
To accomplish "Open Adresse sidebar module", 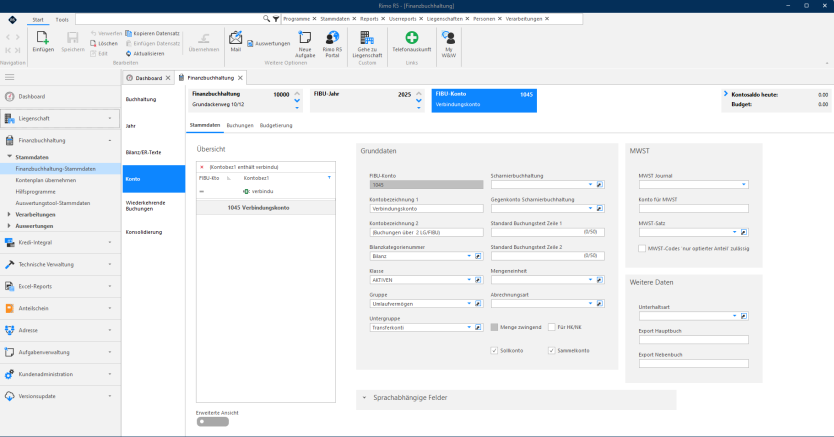I will tap(60, 330).
